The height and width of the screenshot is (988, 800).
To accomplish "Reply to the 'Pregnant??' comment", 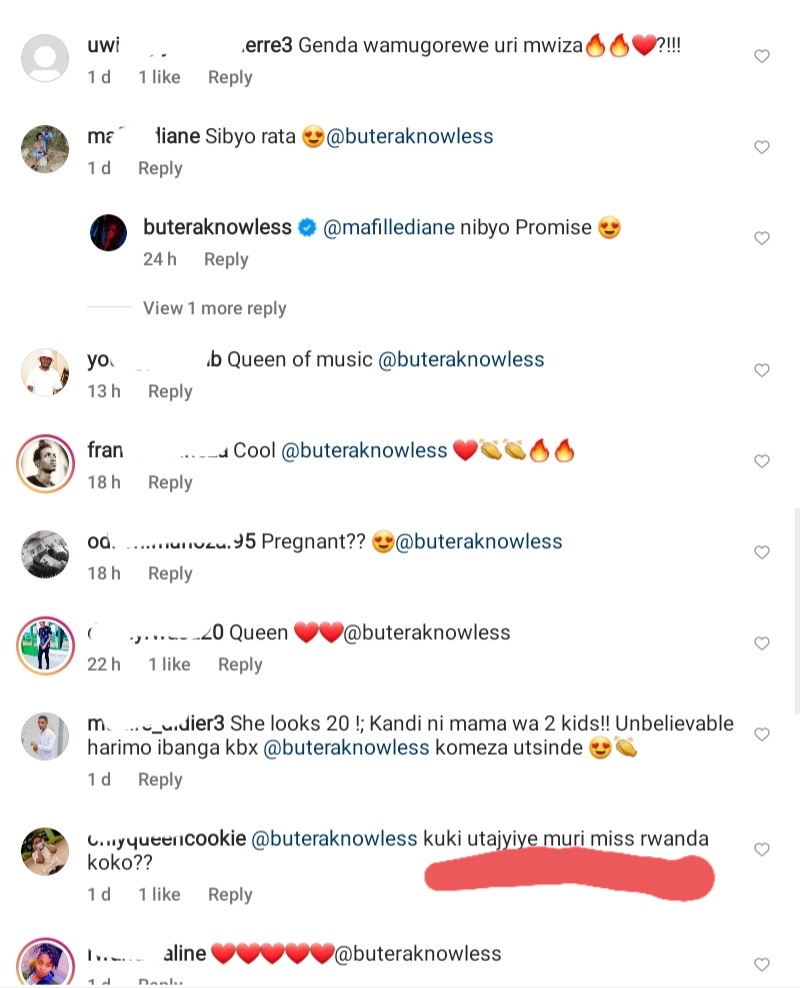I will point(170,573).
